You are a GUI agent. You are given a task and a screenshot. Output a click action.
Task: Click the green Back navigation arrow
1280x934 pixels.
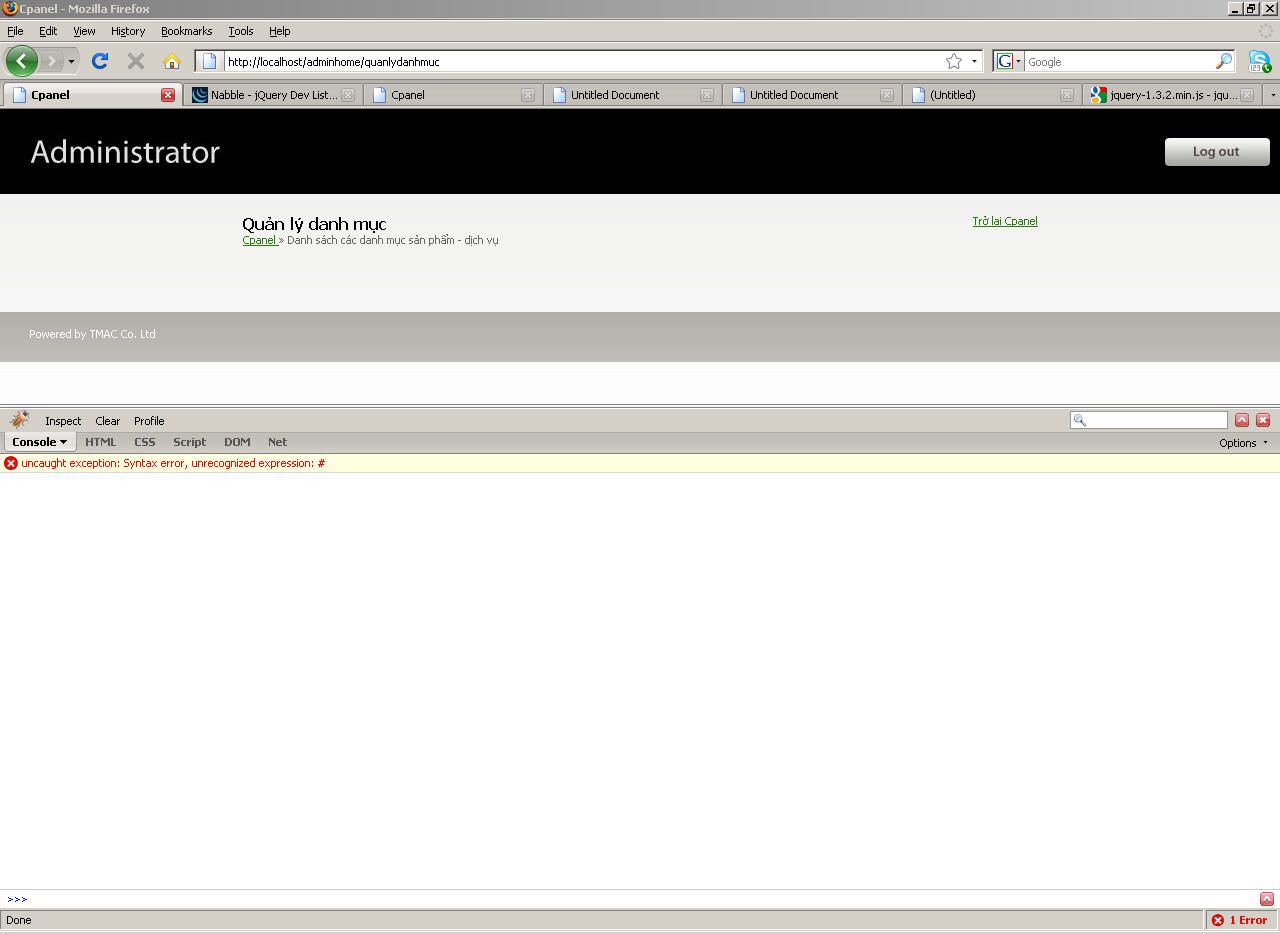(x=21, y=61)
